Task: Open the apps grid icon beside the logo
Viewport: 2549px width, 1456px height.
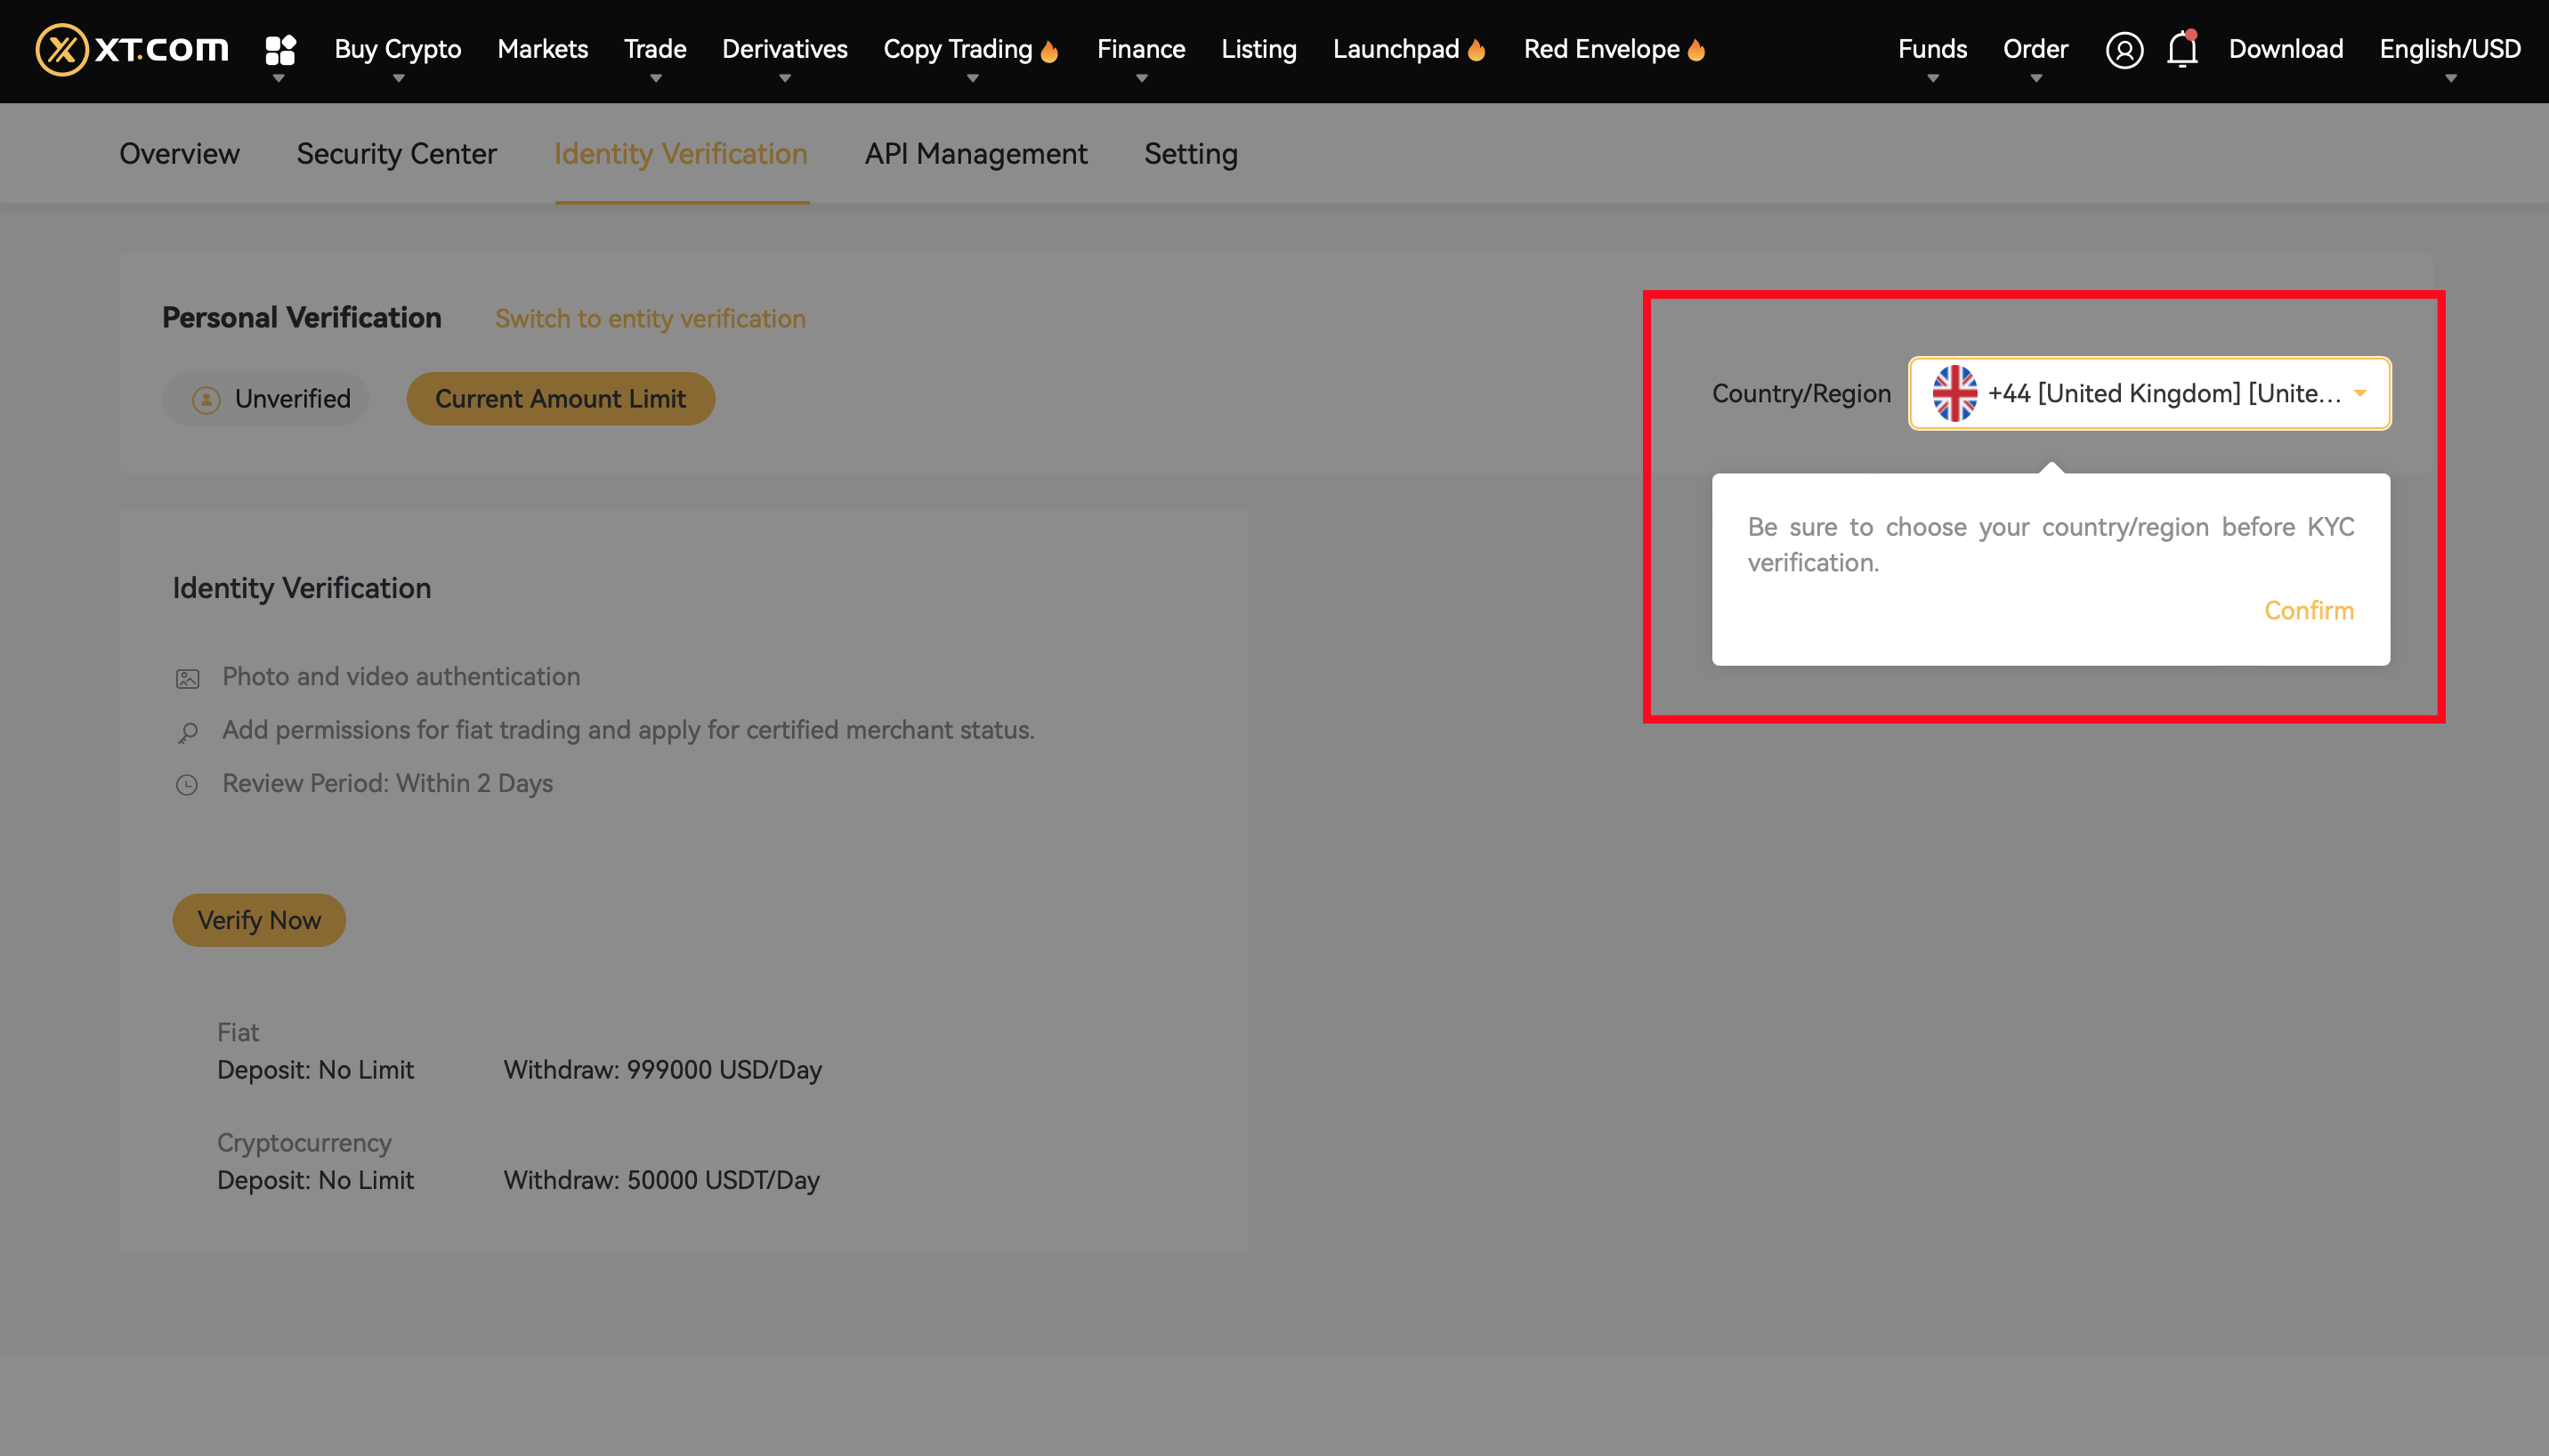Action: click(280, 49)
